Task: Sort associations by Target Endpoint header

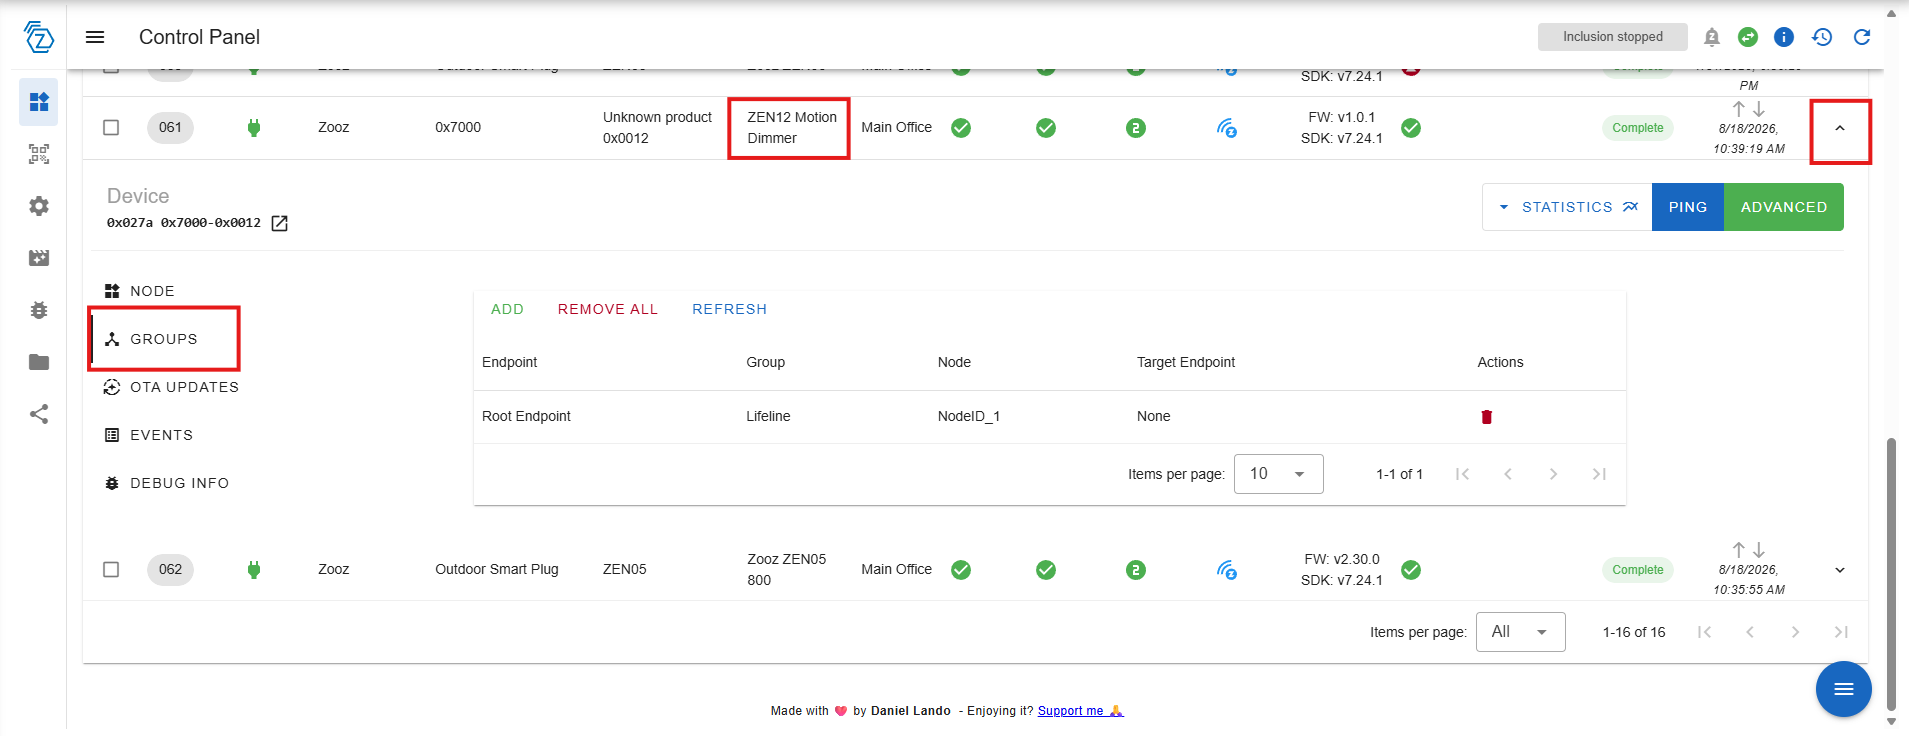Action: pos(1186,363)
